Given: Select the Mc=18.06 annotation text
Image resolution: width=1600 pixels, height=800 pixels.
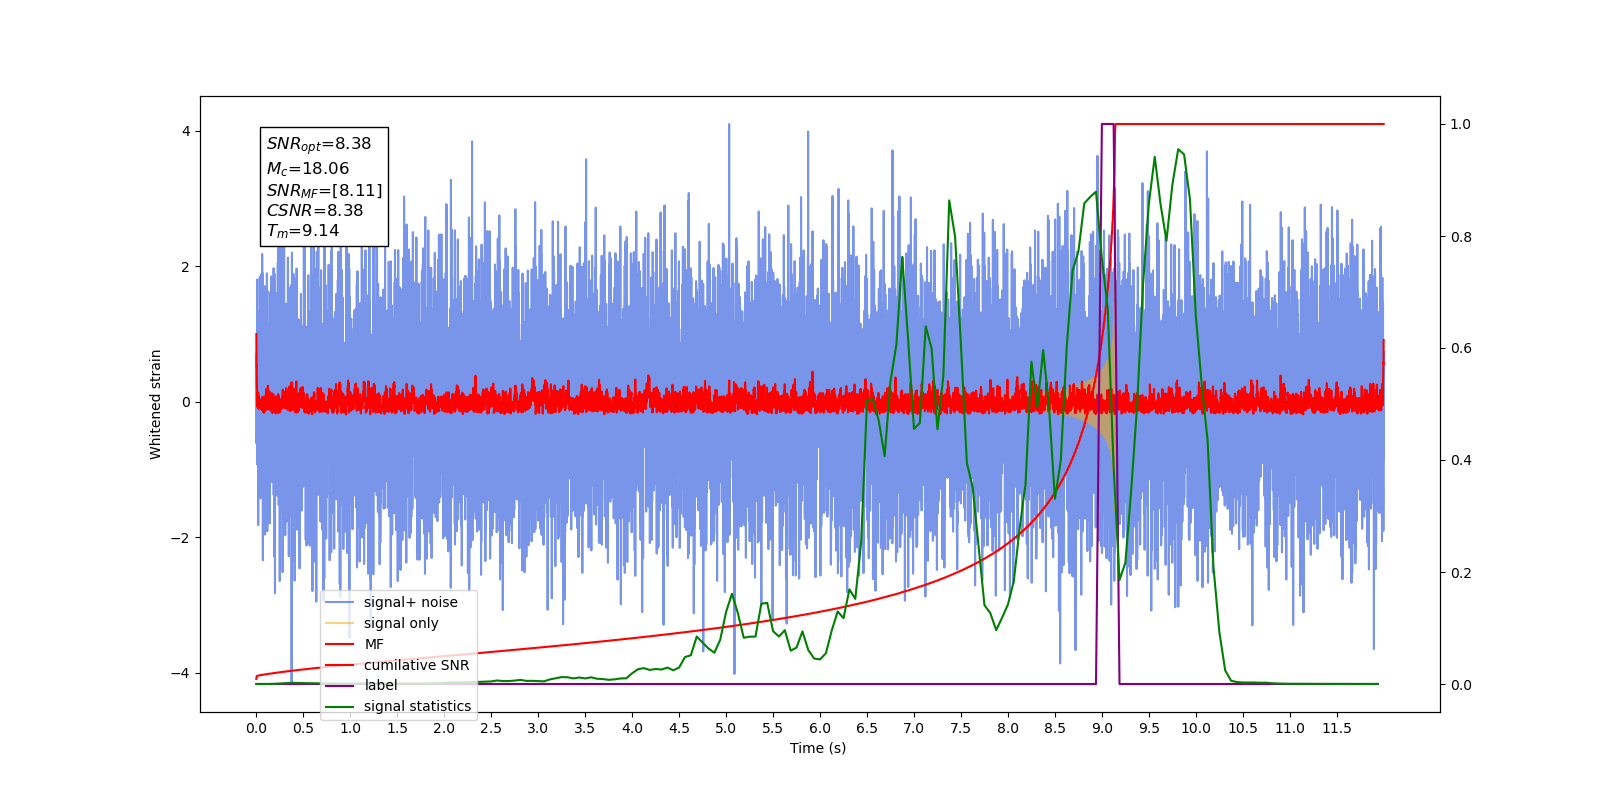Looking at the screenshot, I should pyautogui.click(x=308, y=169).
